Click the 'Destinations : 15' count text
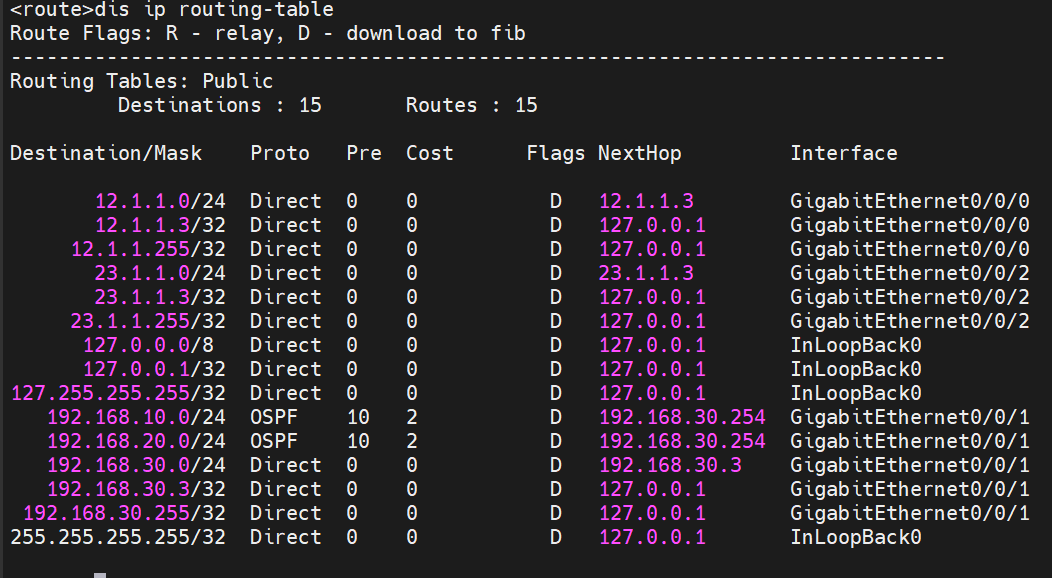The image size is (1052, 578). [x=220, y=105]
